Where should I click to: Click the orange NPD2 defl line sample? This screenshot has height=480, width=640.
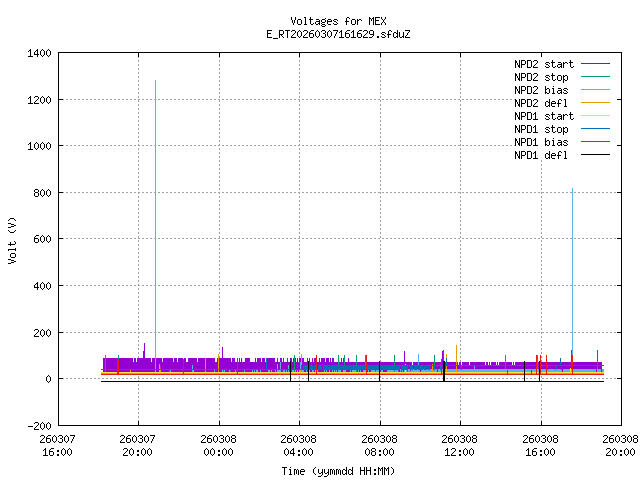click(593, 103)
